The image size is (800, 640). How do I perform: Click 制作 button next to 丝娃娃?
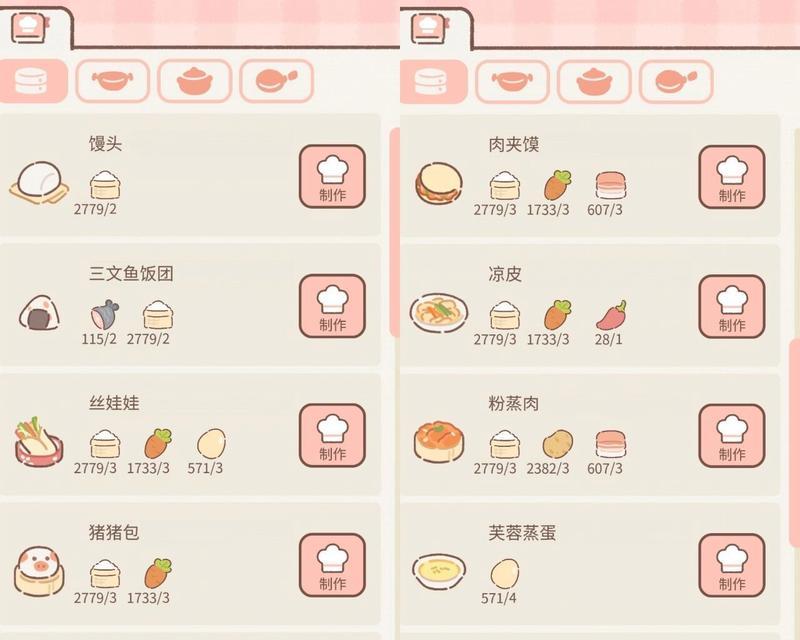coord(332,435)
